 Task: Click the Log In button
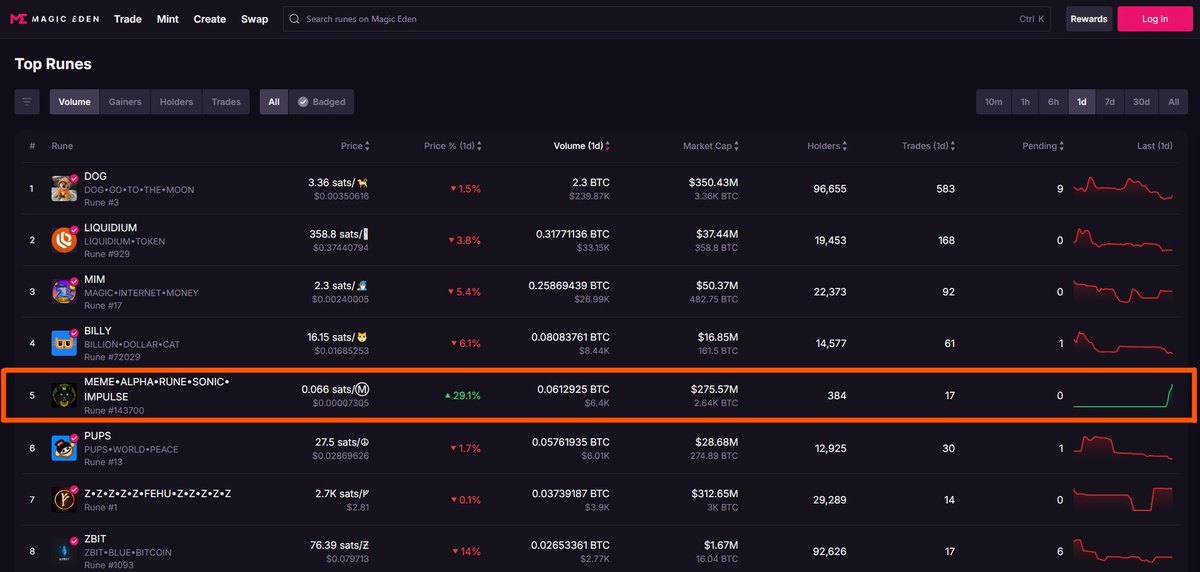tap(1155, 19)
